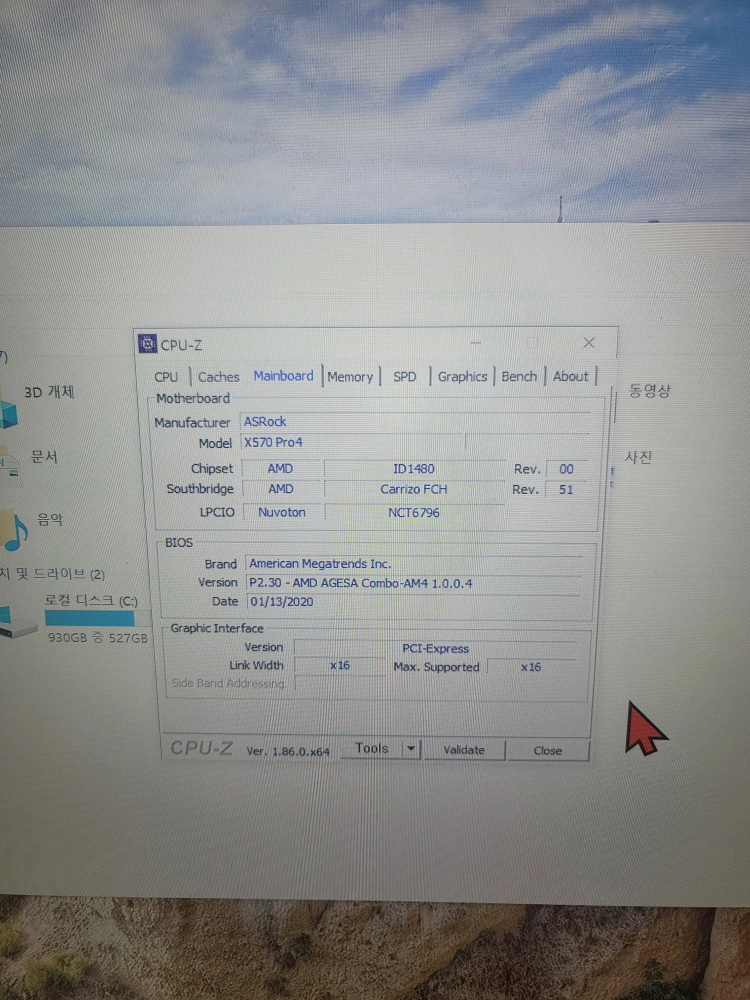Screen dimensions: 750x1000
Task: Expand the Tools dropdown arrow
Action: pyautogui.click(x=411, y=749)
